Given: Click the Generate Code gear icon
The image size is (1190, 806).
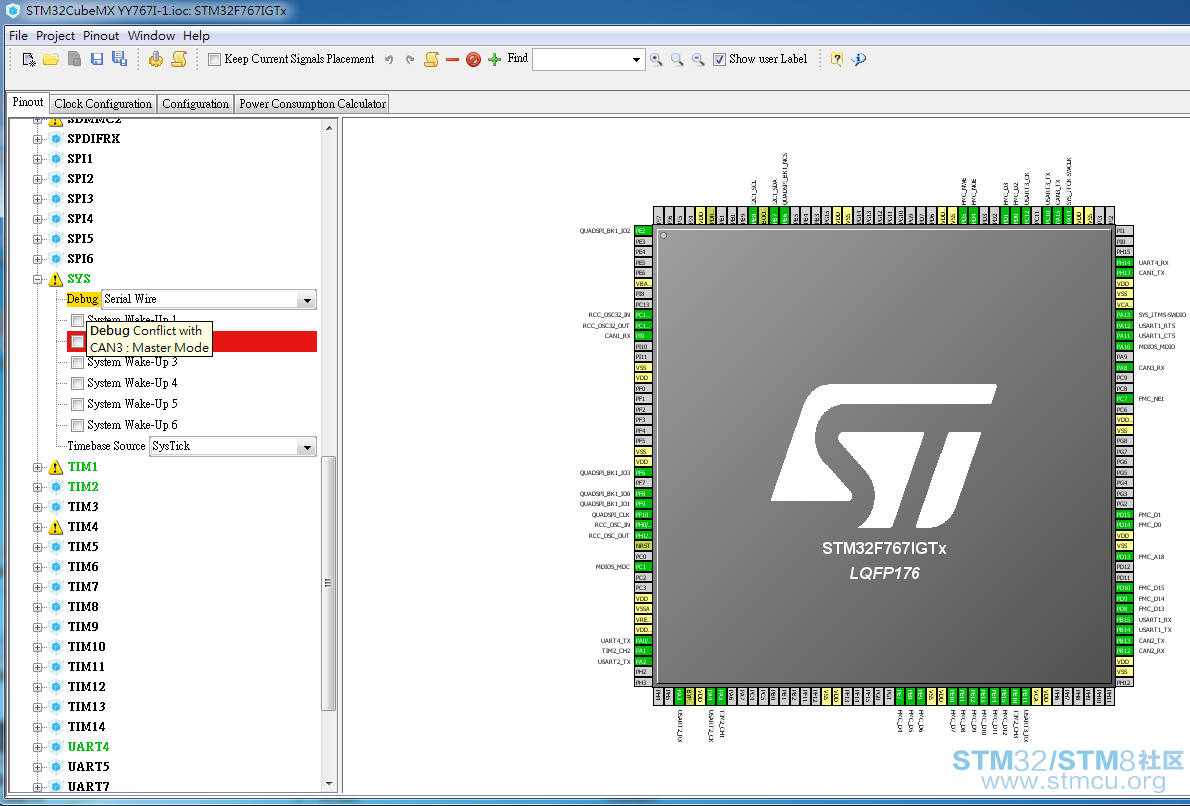Looking at the screenshot, I should 156,59.
